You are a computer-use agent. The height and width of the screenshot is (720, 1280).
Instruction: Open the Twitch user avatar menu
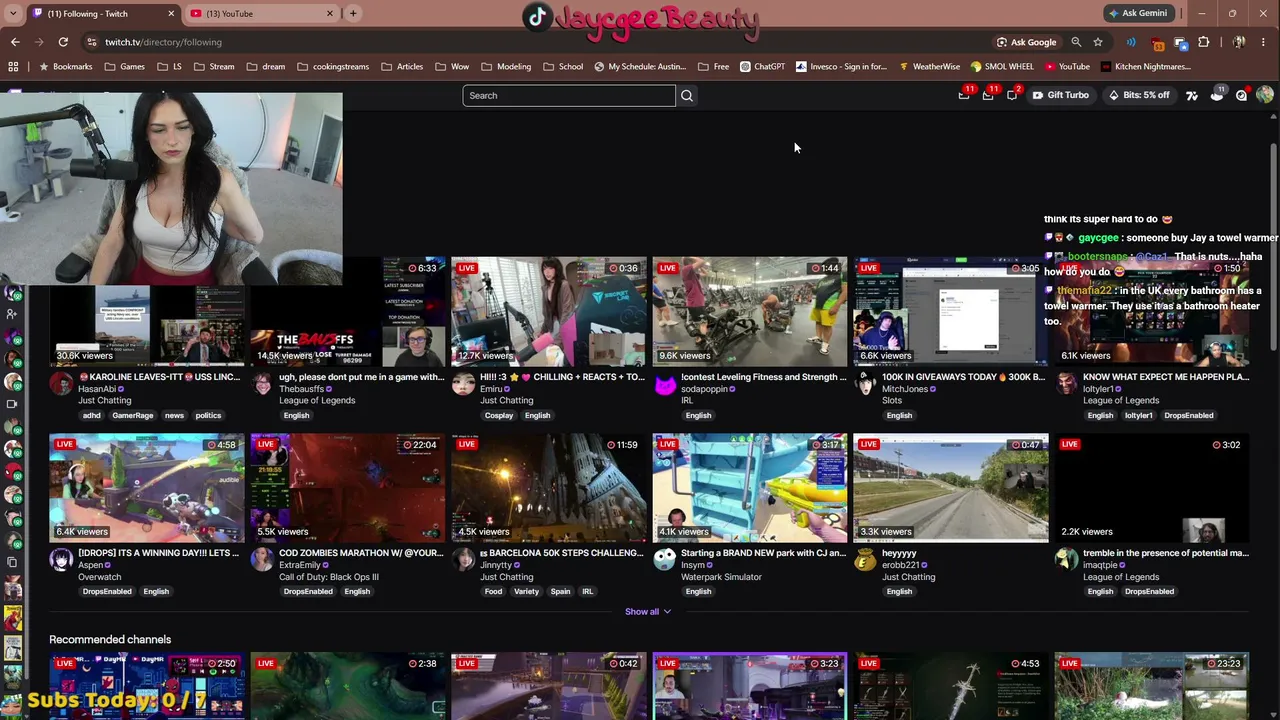[1265, 95]
